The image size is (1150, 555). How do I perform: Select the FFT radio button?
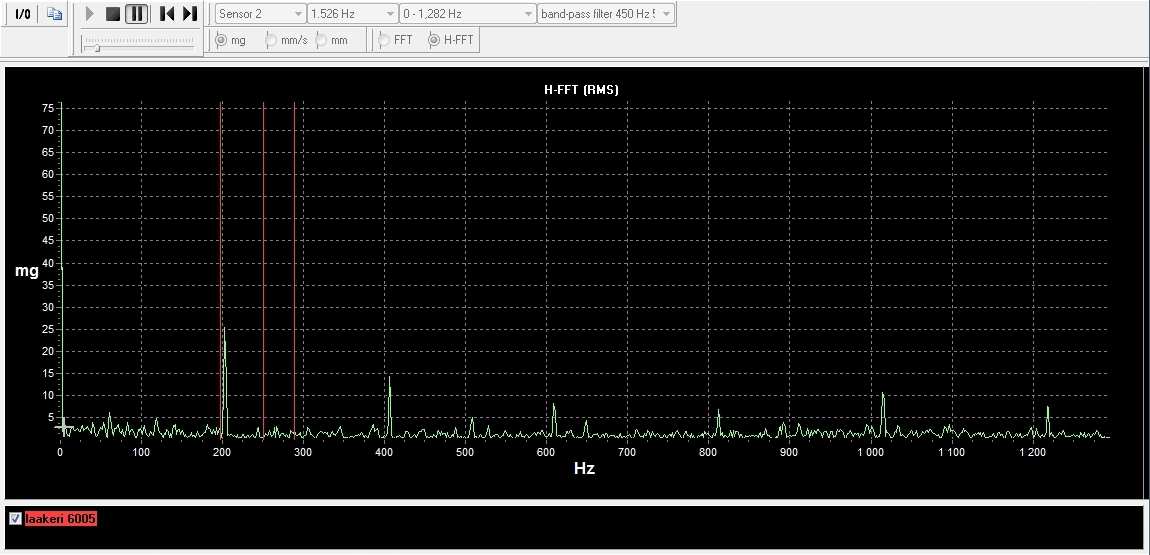pyautogui.click(x=384, y=40)
